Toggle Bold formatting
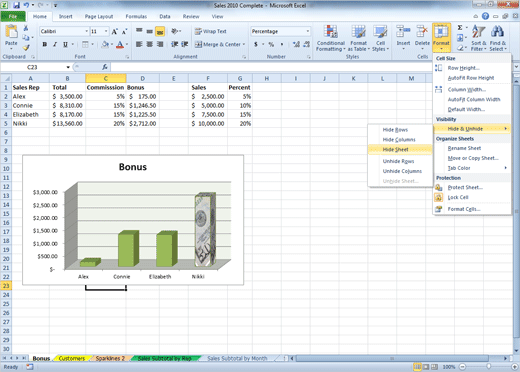 tap(45, 44)
